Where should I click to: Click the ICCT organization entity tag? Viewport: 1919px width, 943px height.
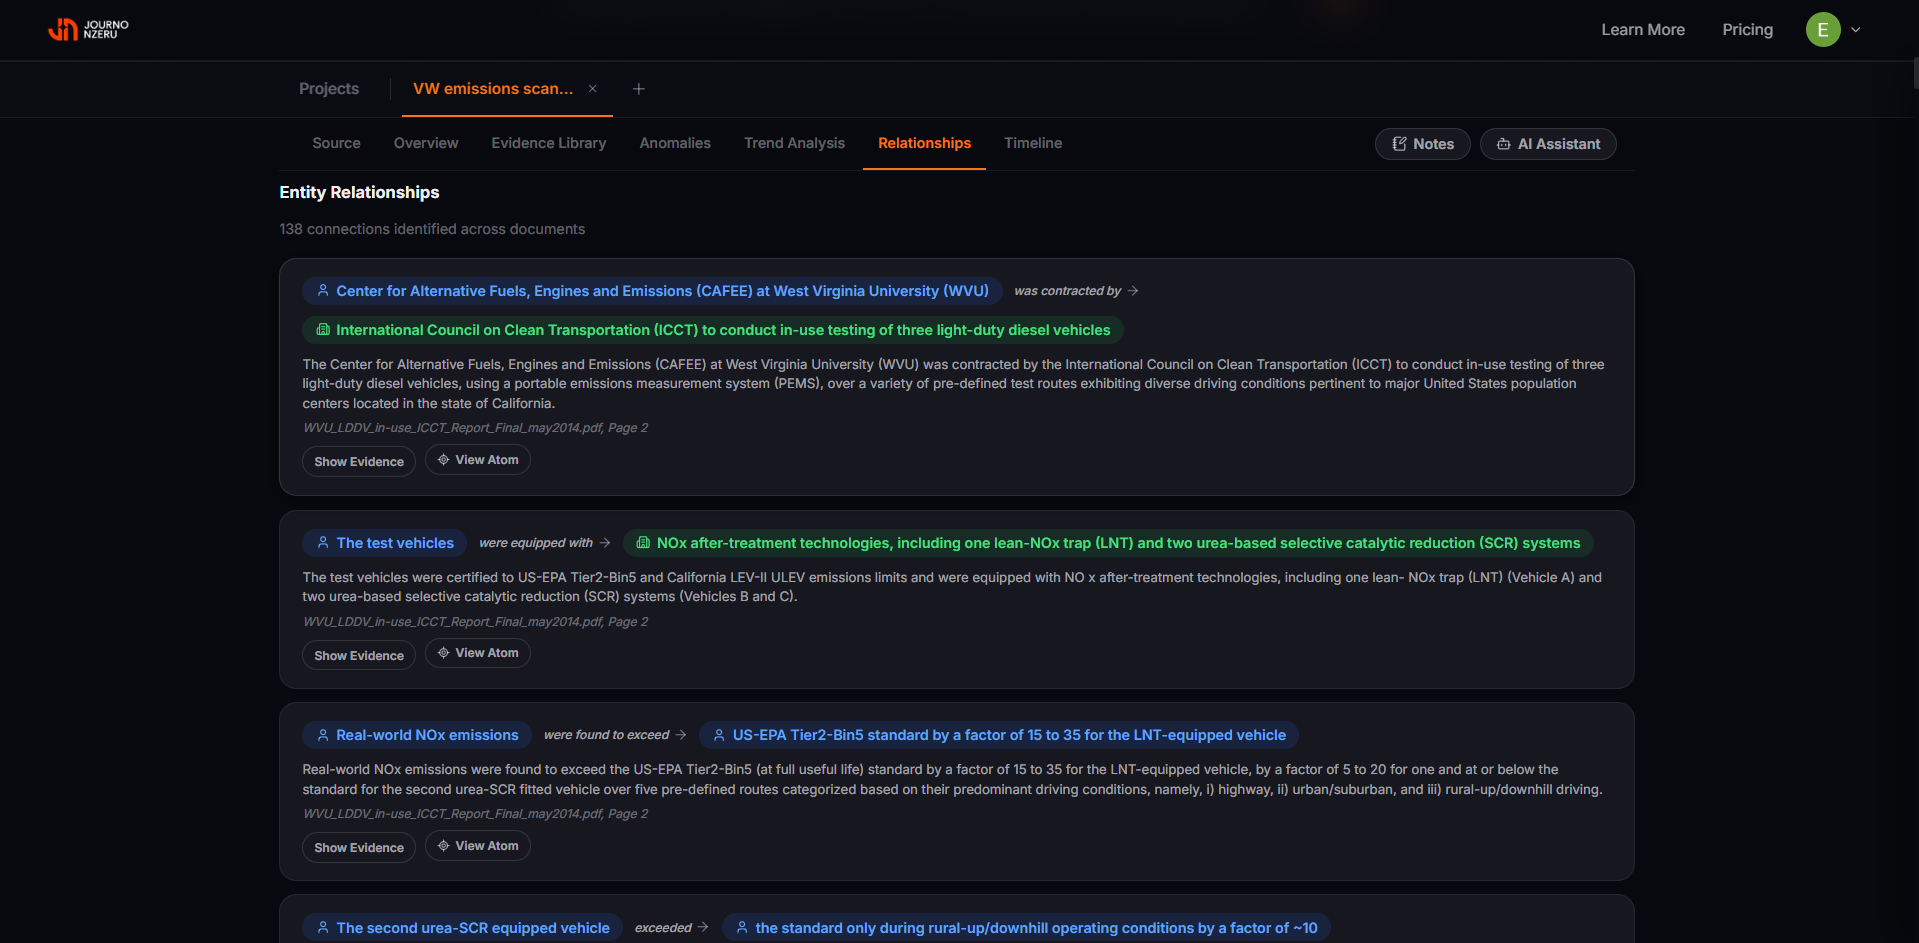click(713, 330)
